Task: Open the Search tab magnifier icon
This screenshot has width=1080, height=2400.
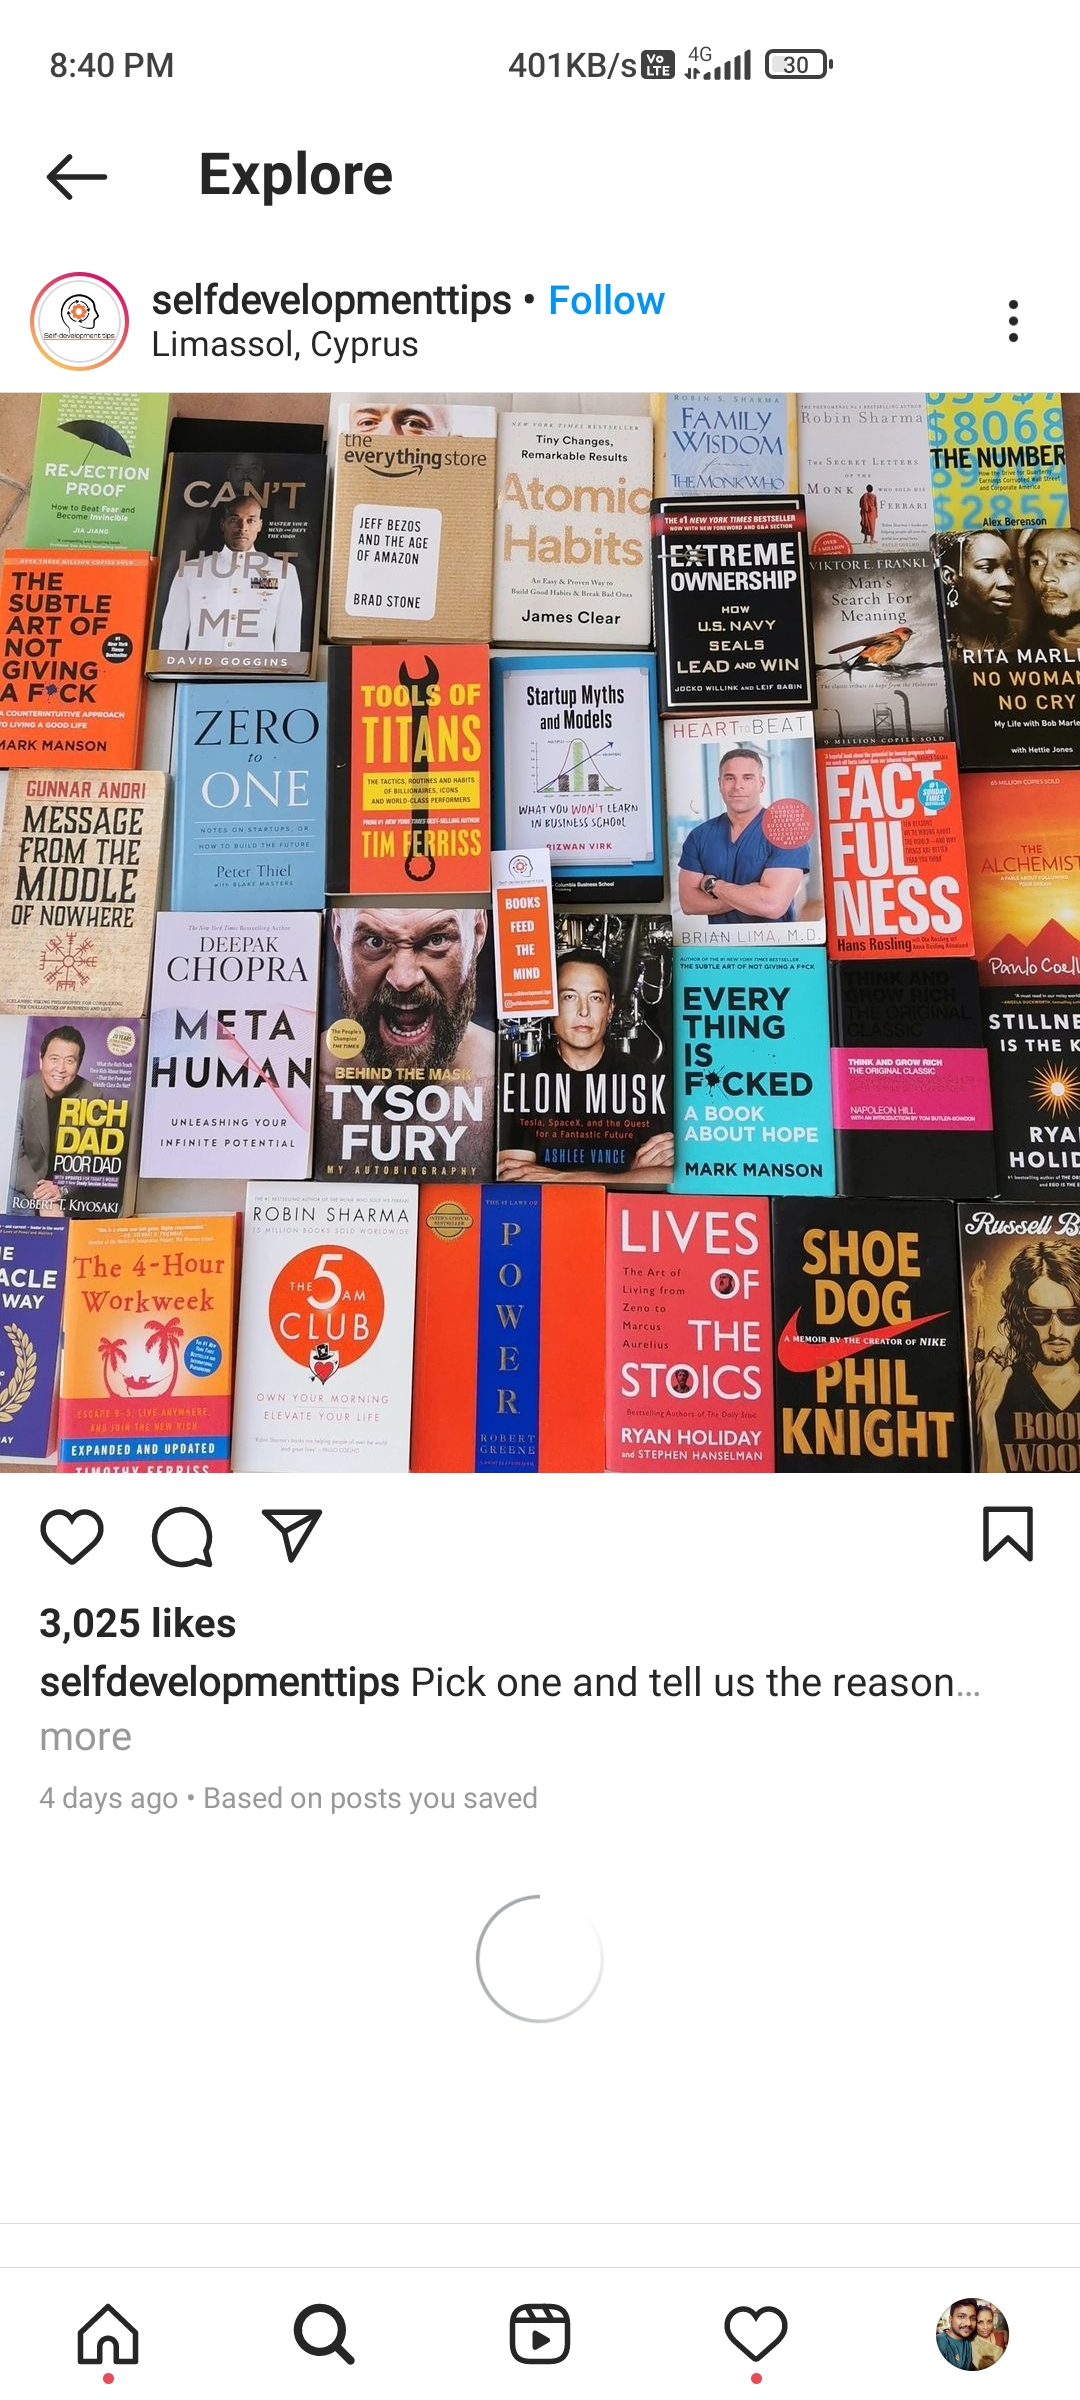Action: pyautogui.click(x=324, y=2335)
